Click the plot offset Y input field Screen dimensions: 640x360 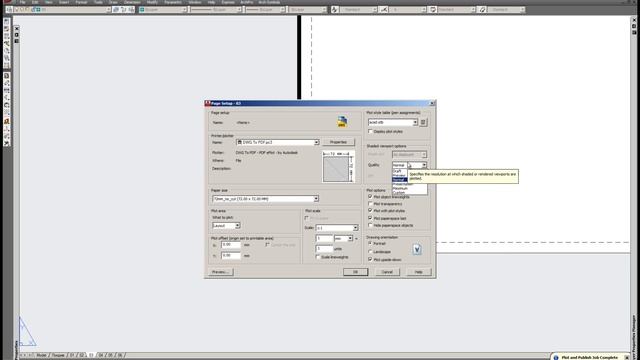point(231,255)
